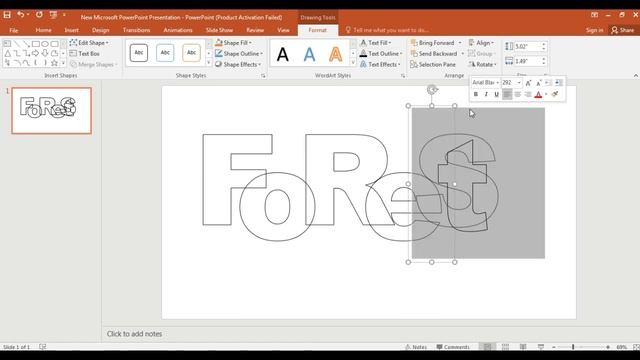
Task: Pick the oval shape in shapes gallery
Action: pos(45,44)
